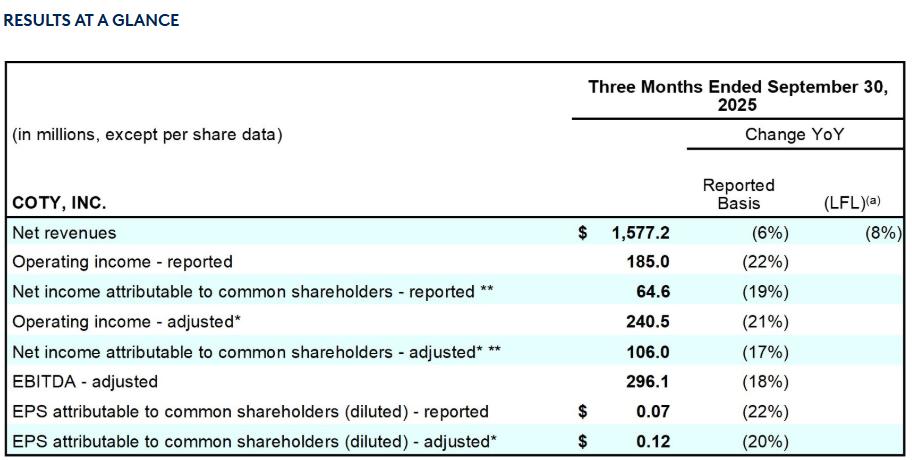This screenshot has width=912, height=460.
Task: Click the 0.12 adjusted EPS value
Action: [653, 441]
